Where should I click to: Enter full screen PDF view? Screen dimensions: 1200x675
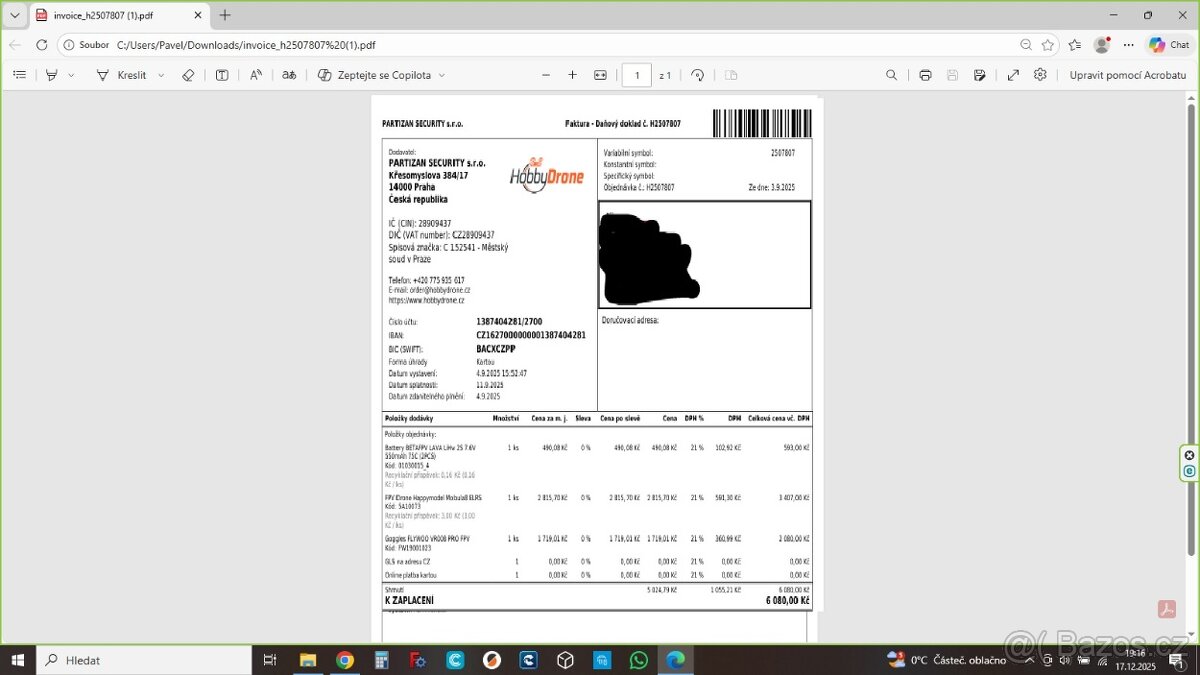click(1013, 75)
